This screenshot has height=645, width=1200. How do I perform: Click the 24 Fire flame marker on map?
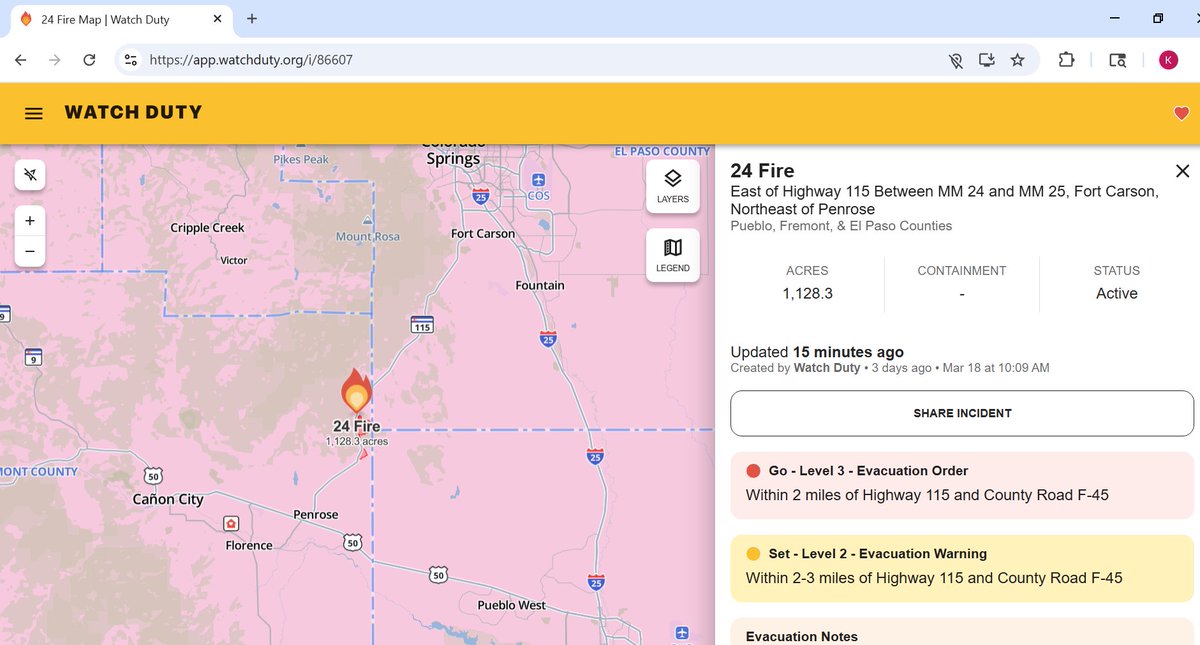coord(356,391)
